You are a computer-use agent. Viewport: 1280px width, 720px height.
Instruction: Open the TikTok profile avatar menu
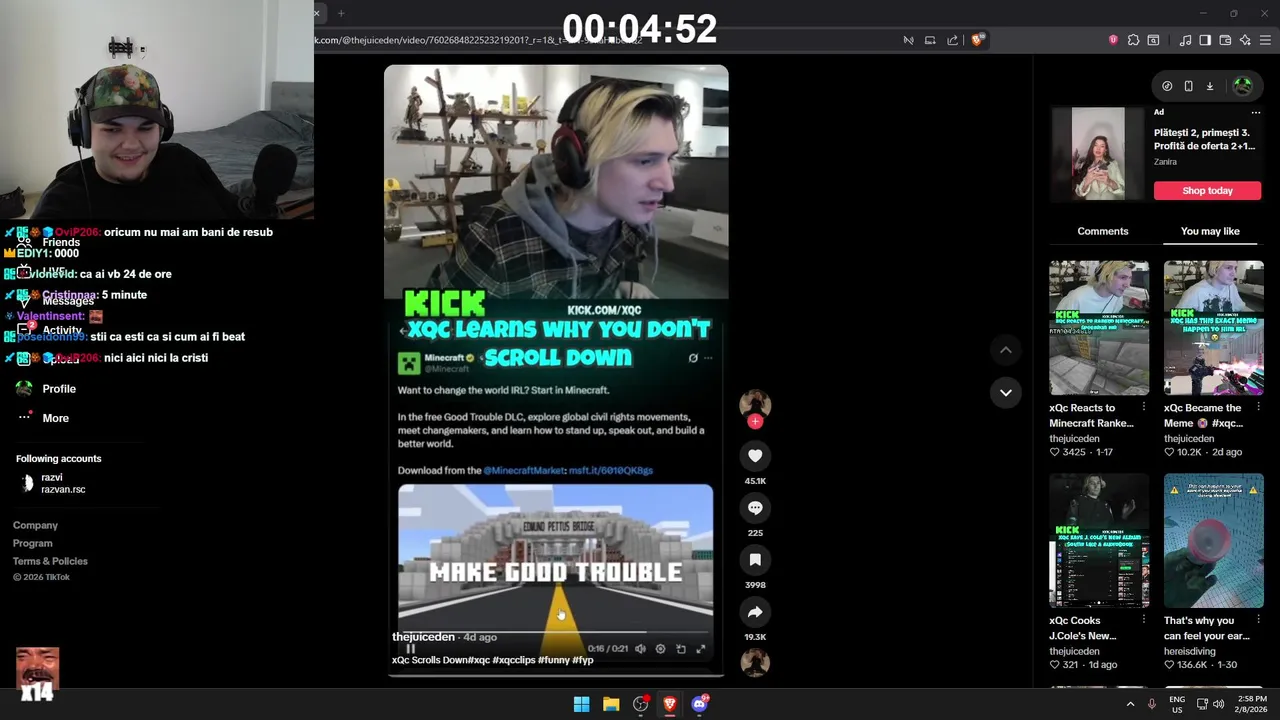1243,86
